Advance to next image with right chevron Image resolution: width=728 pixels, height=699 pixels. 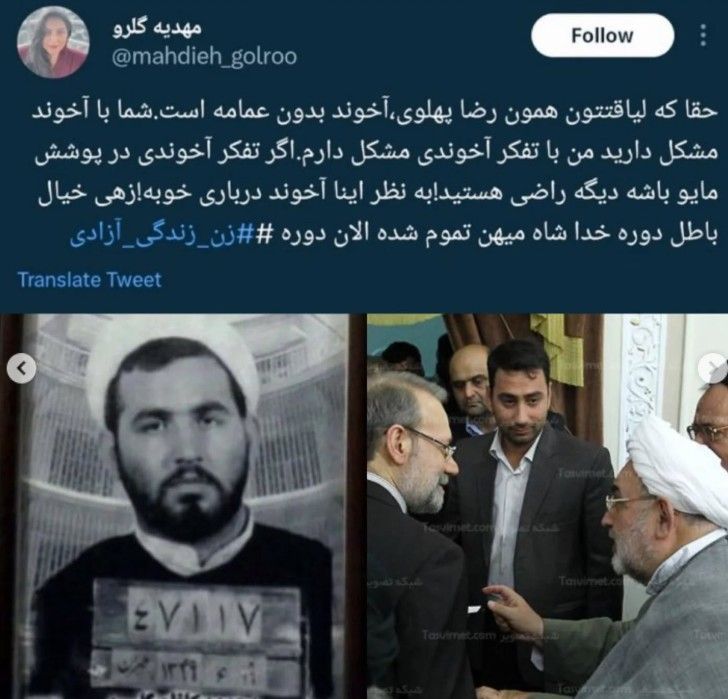pos(712,367)
